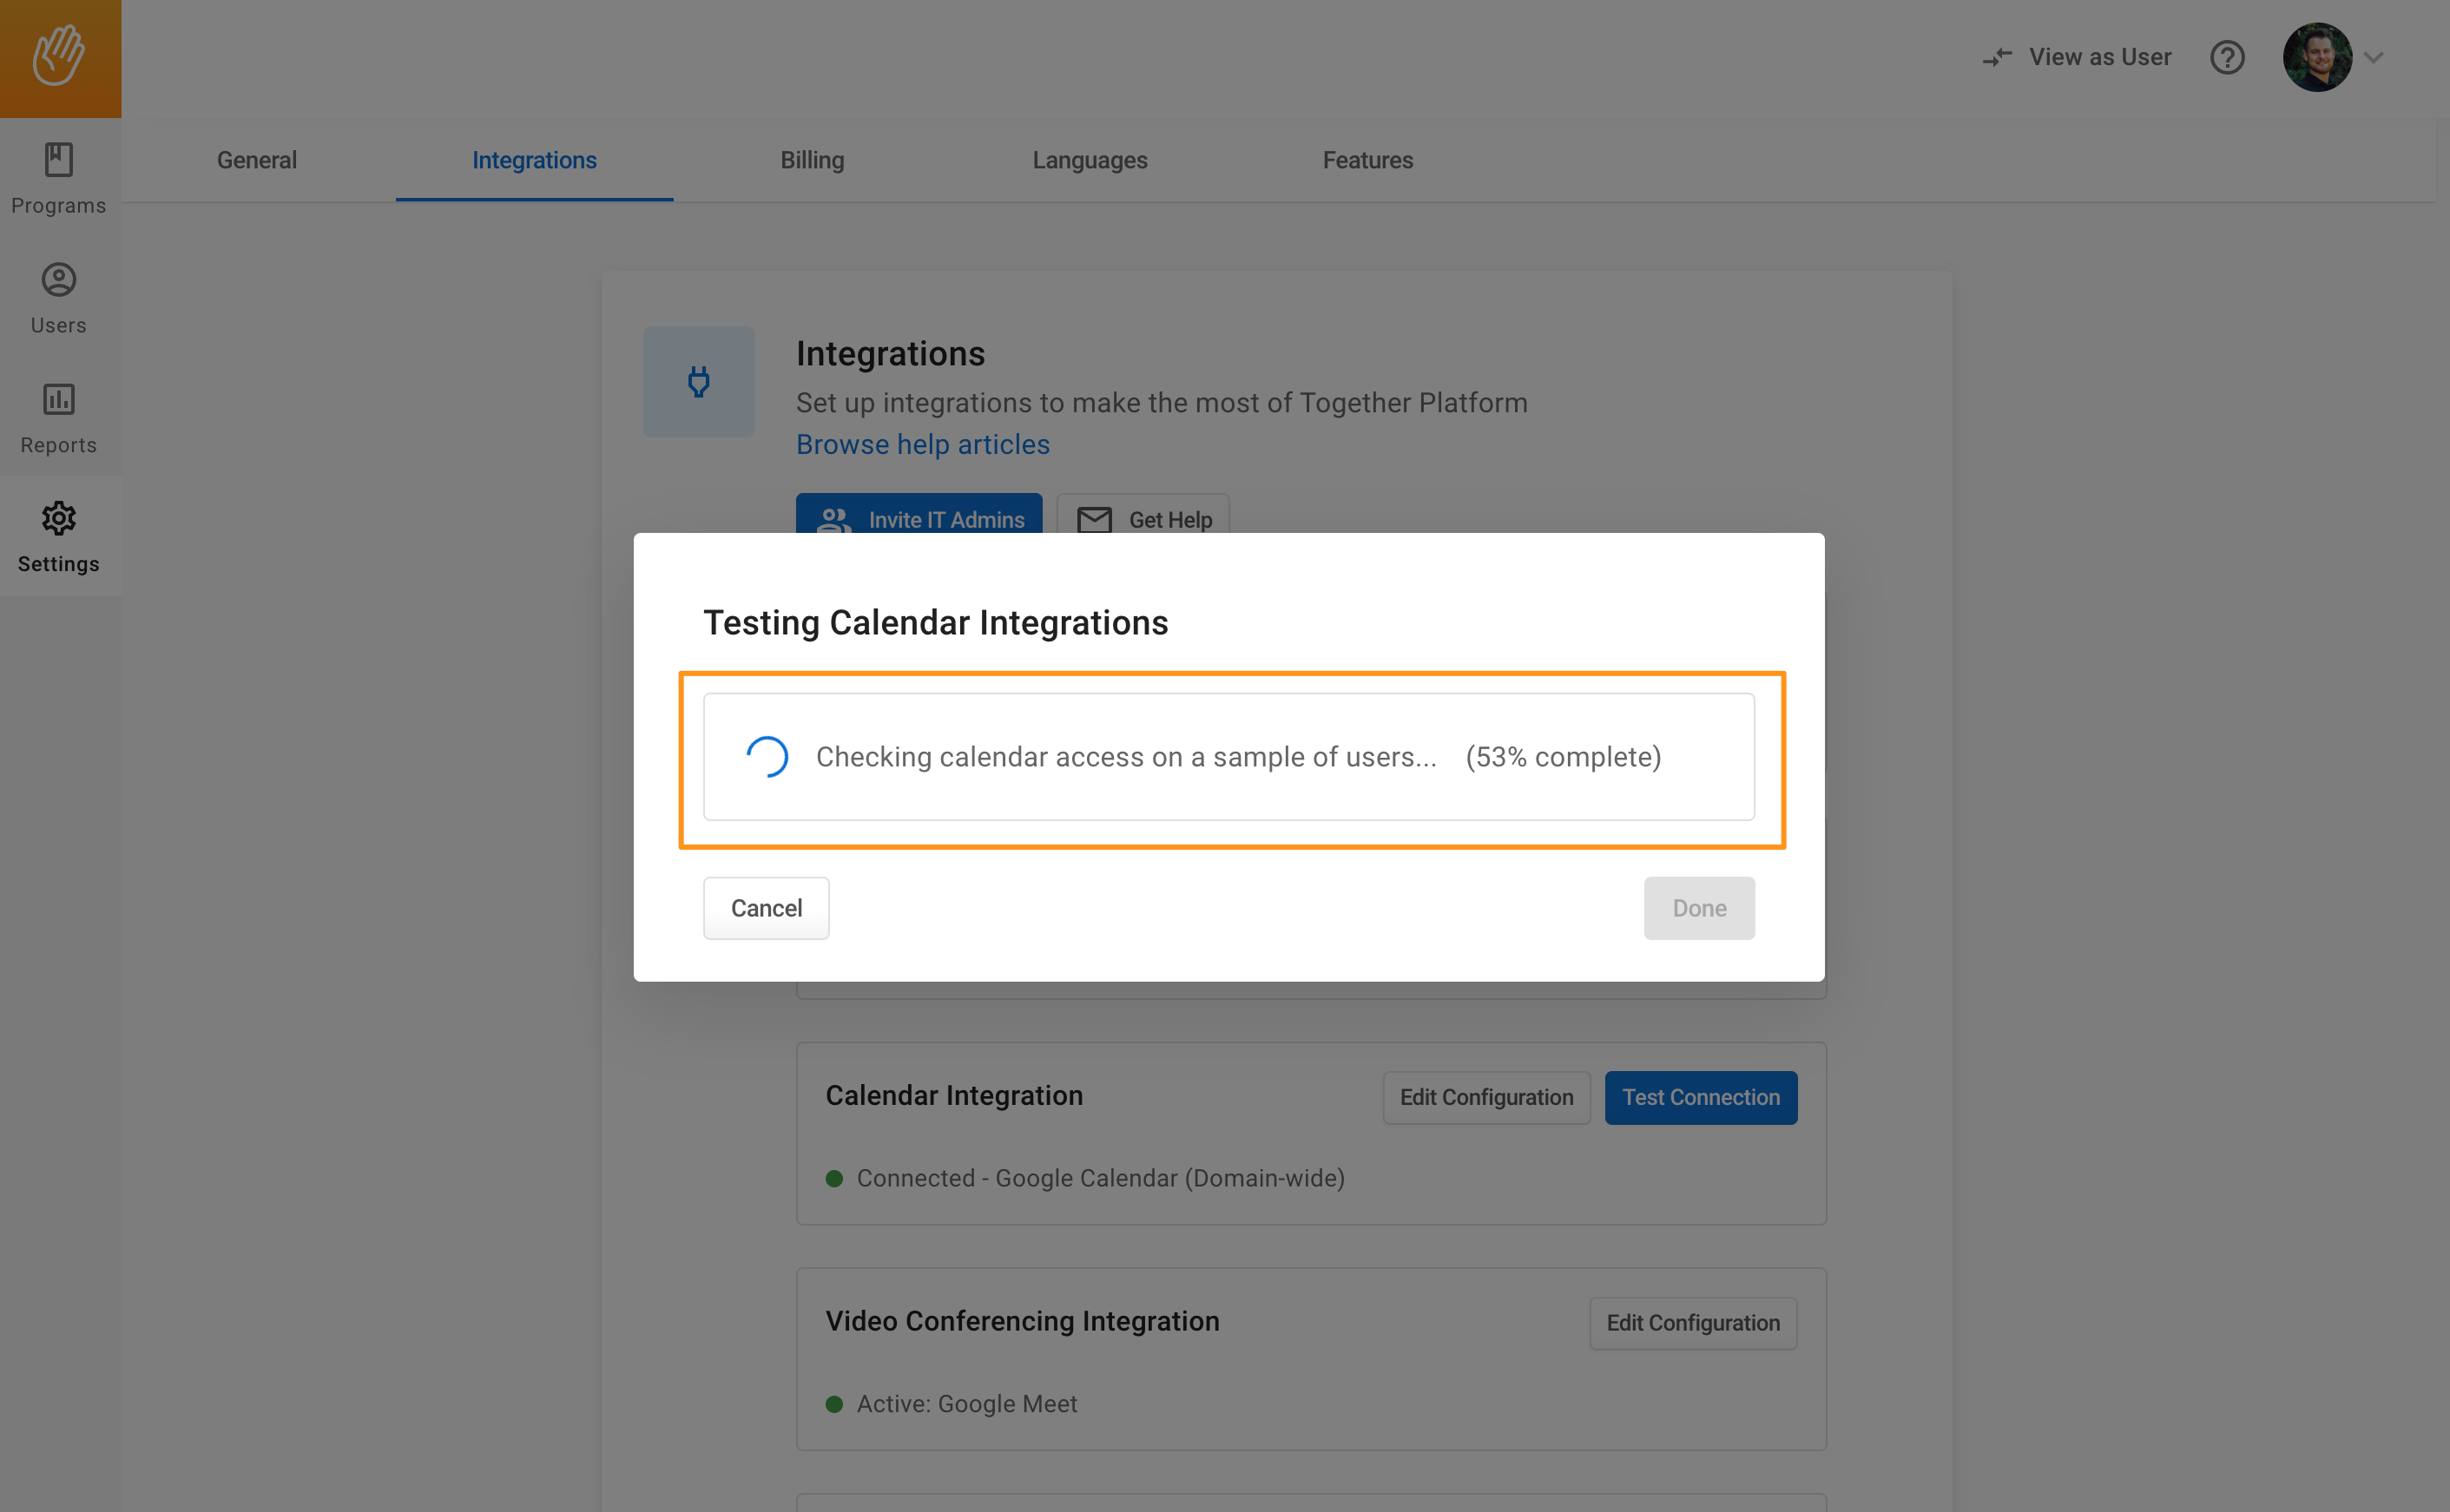Click Invite IT Admins button
The width and height of the screenshot is (2450, 1512).
(919, 514)
